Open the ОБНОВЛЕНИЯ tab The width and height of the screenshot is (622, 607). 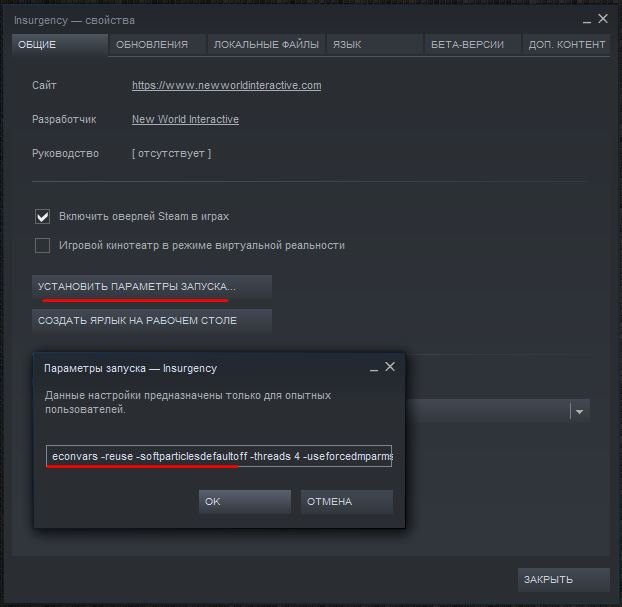[x=157, y=44]
